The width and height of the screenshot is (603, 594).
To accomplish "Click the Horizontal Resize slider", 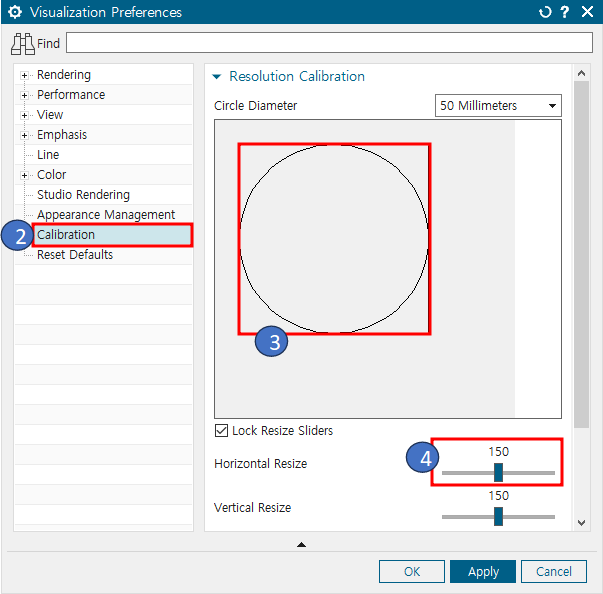I will coord(498,472).
